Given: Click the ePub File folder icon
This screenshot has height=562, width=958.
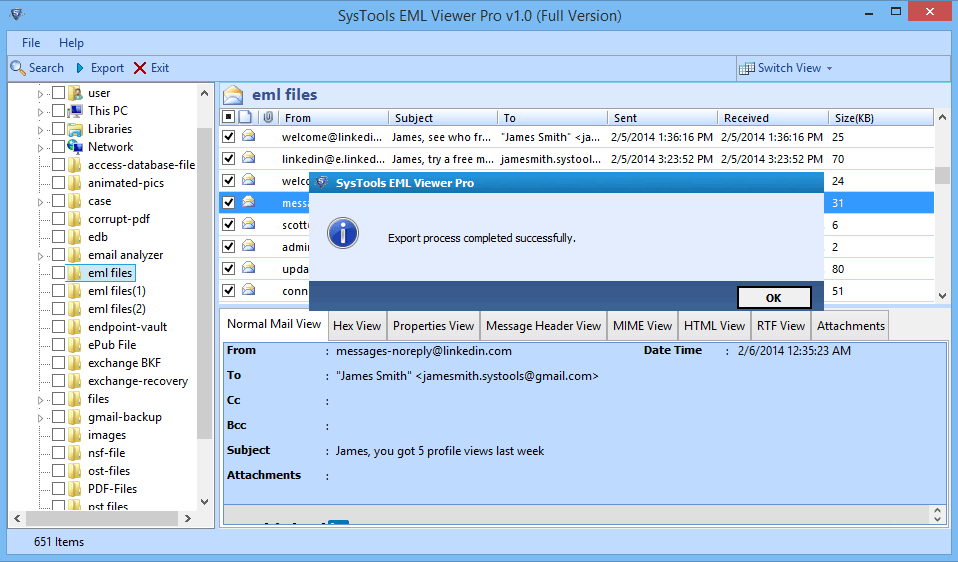Looking at the screenshot, I should (75, 345).
